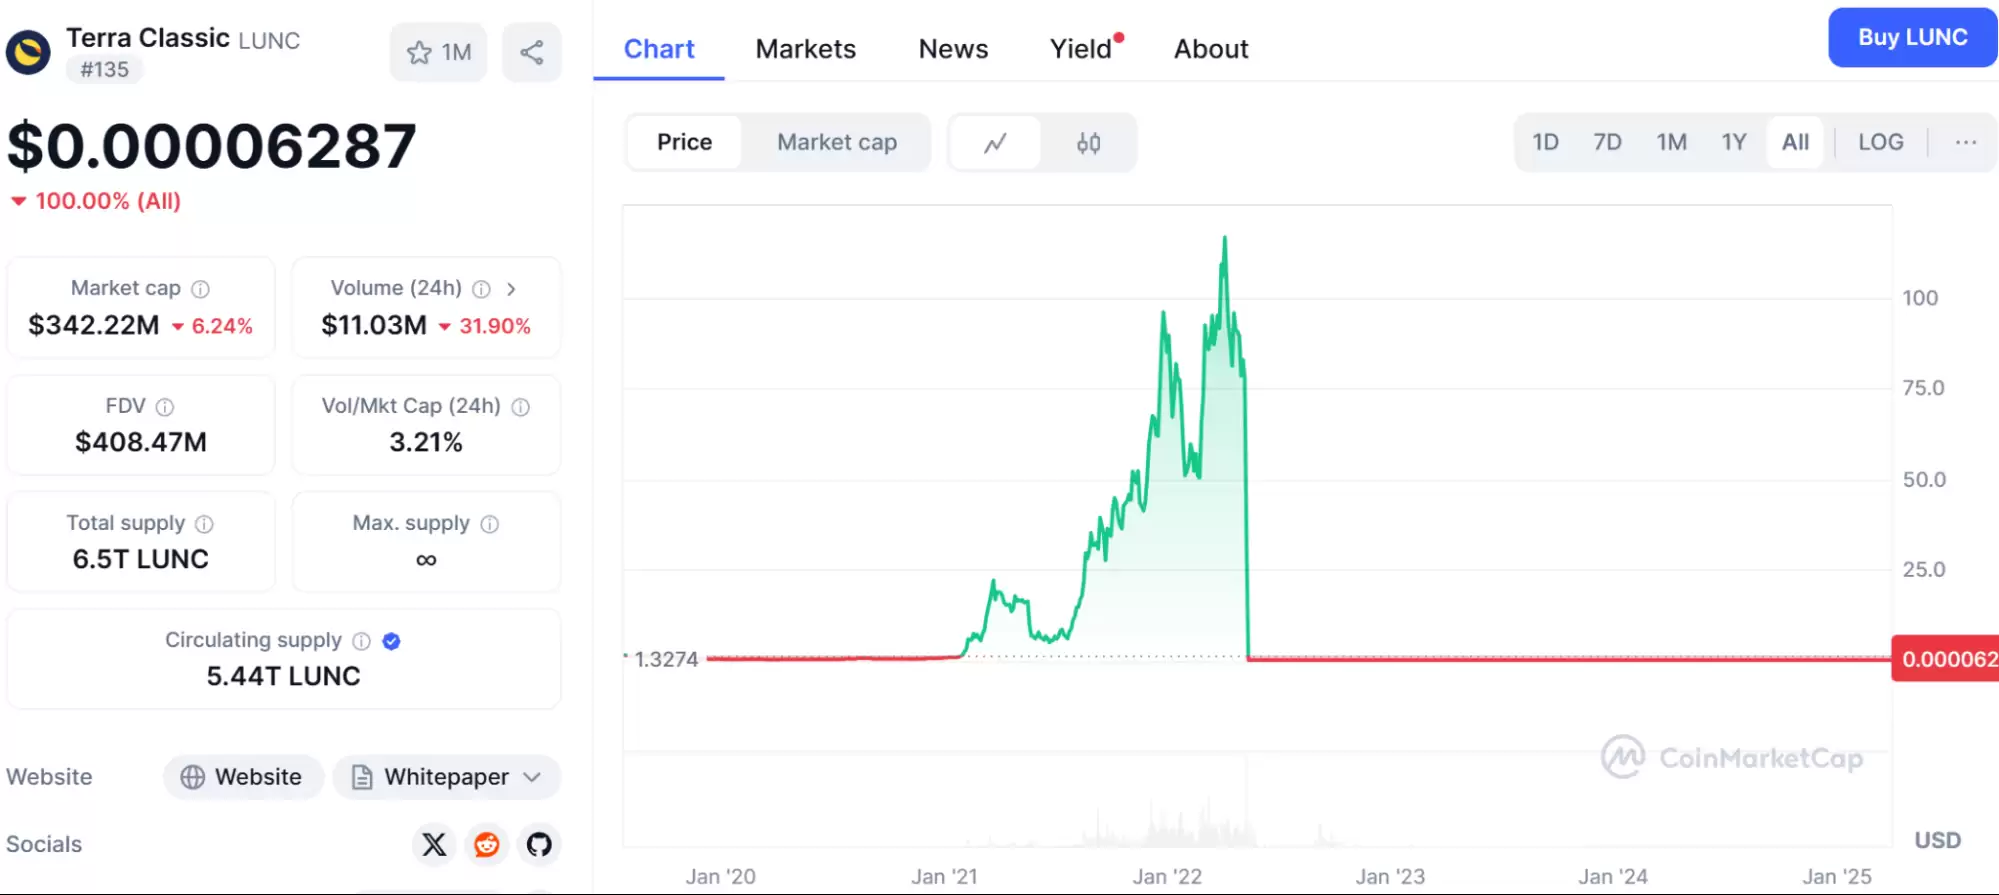The height and width of the screenshot is (895, 1999).
Task: Open Terra Classic's Reddit community
Action: (x=487, y=844)
